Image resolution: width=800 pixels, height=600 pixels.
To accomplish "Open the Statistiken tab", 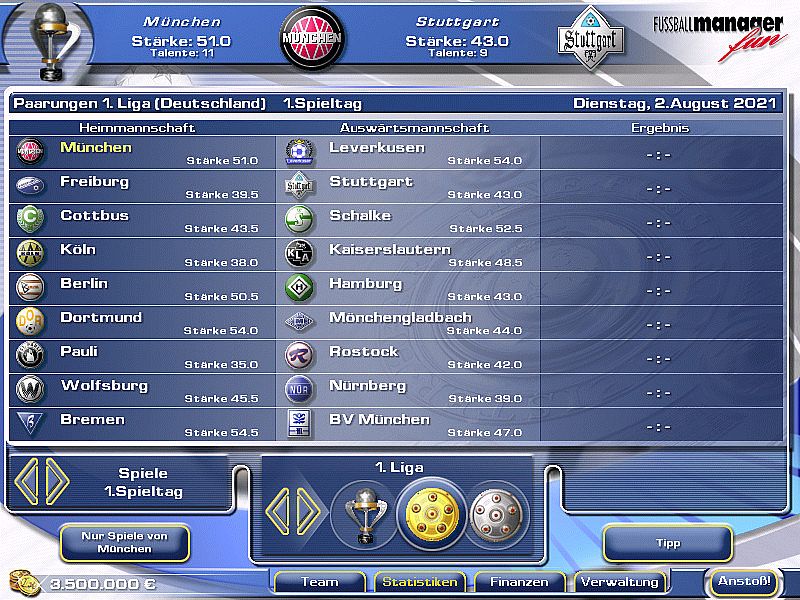I will pos(420,582).
